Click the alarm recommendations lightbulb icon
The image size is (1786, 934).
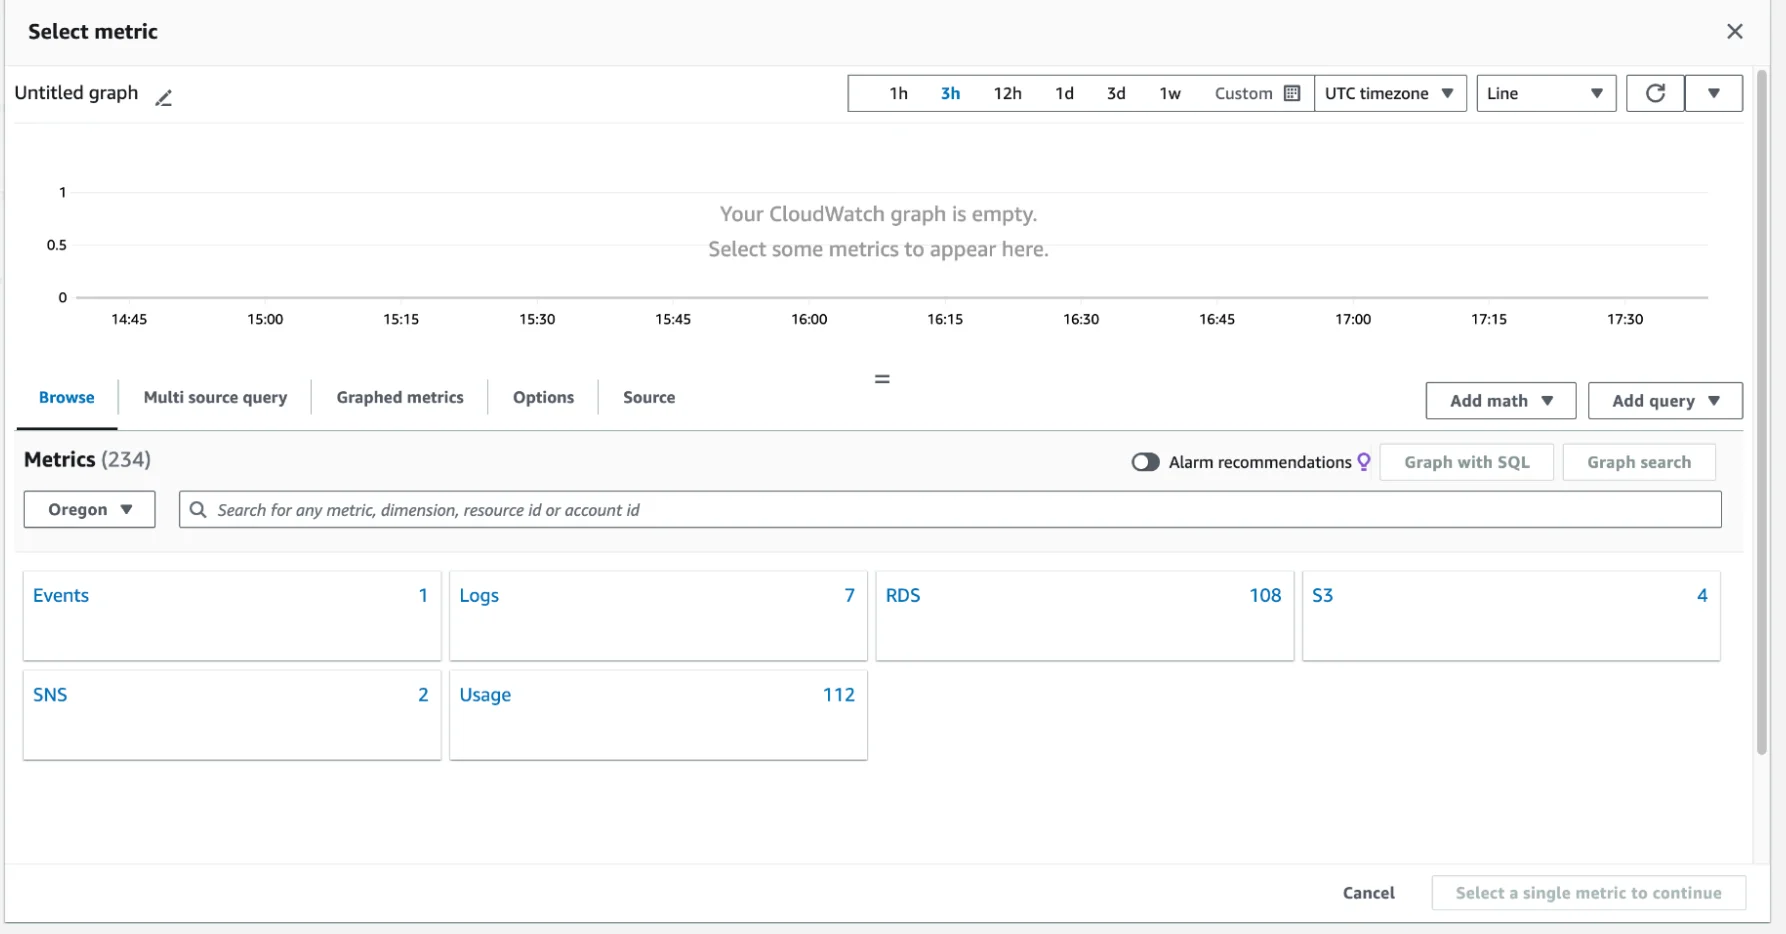pos(1363,461)
